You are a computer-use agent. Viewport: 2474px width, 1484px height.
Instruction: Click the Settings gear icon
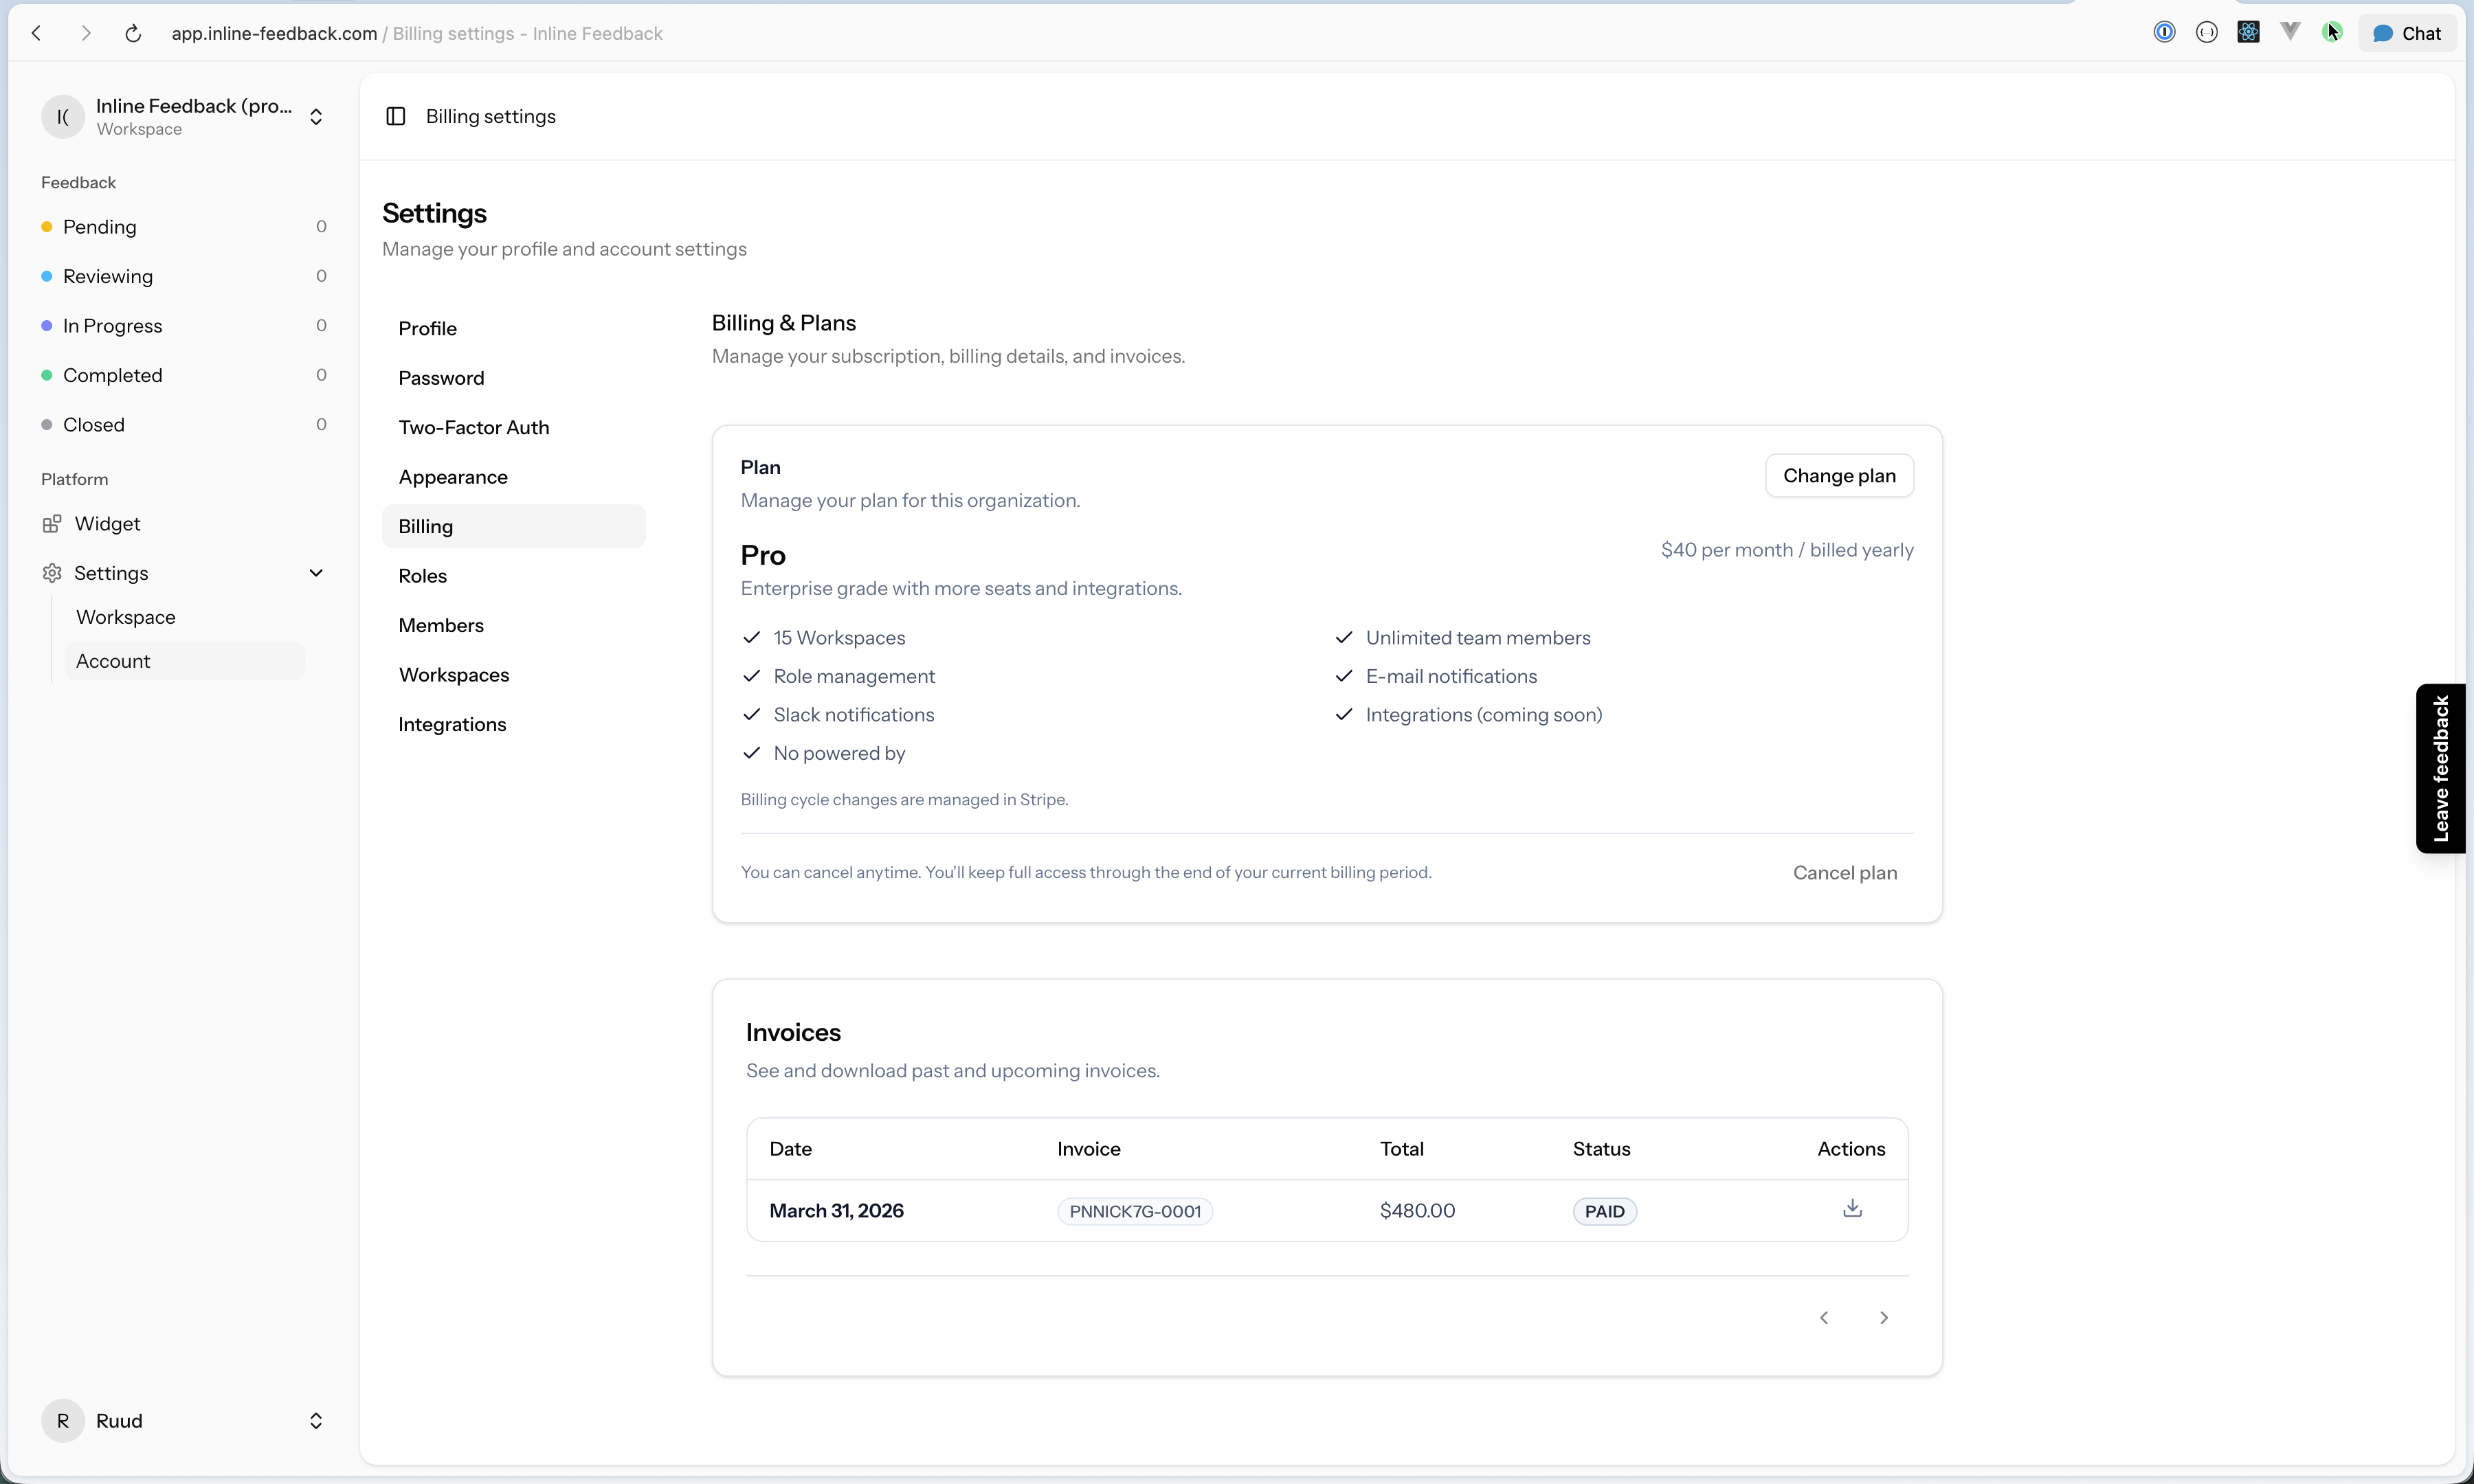pos(52,573)
